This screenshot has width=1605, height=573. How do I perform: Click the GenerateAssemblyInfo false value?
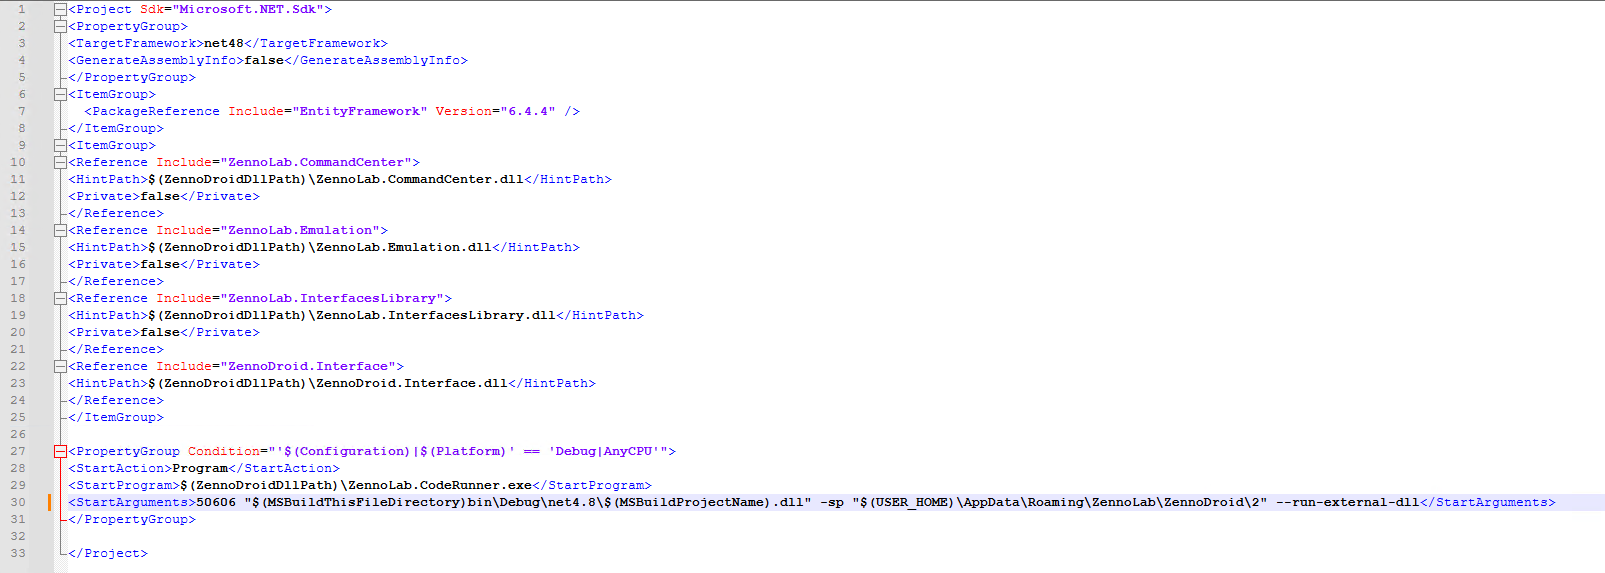pyautogui.click(x=264, y=60)
